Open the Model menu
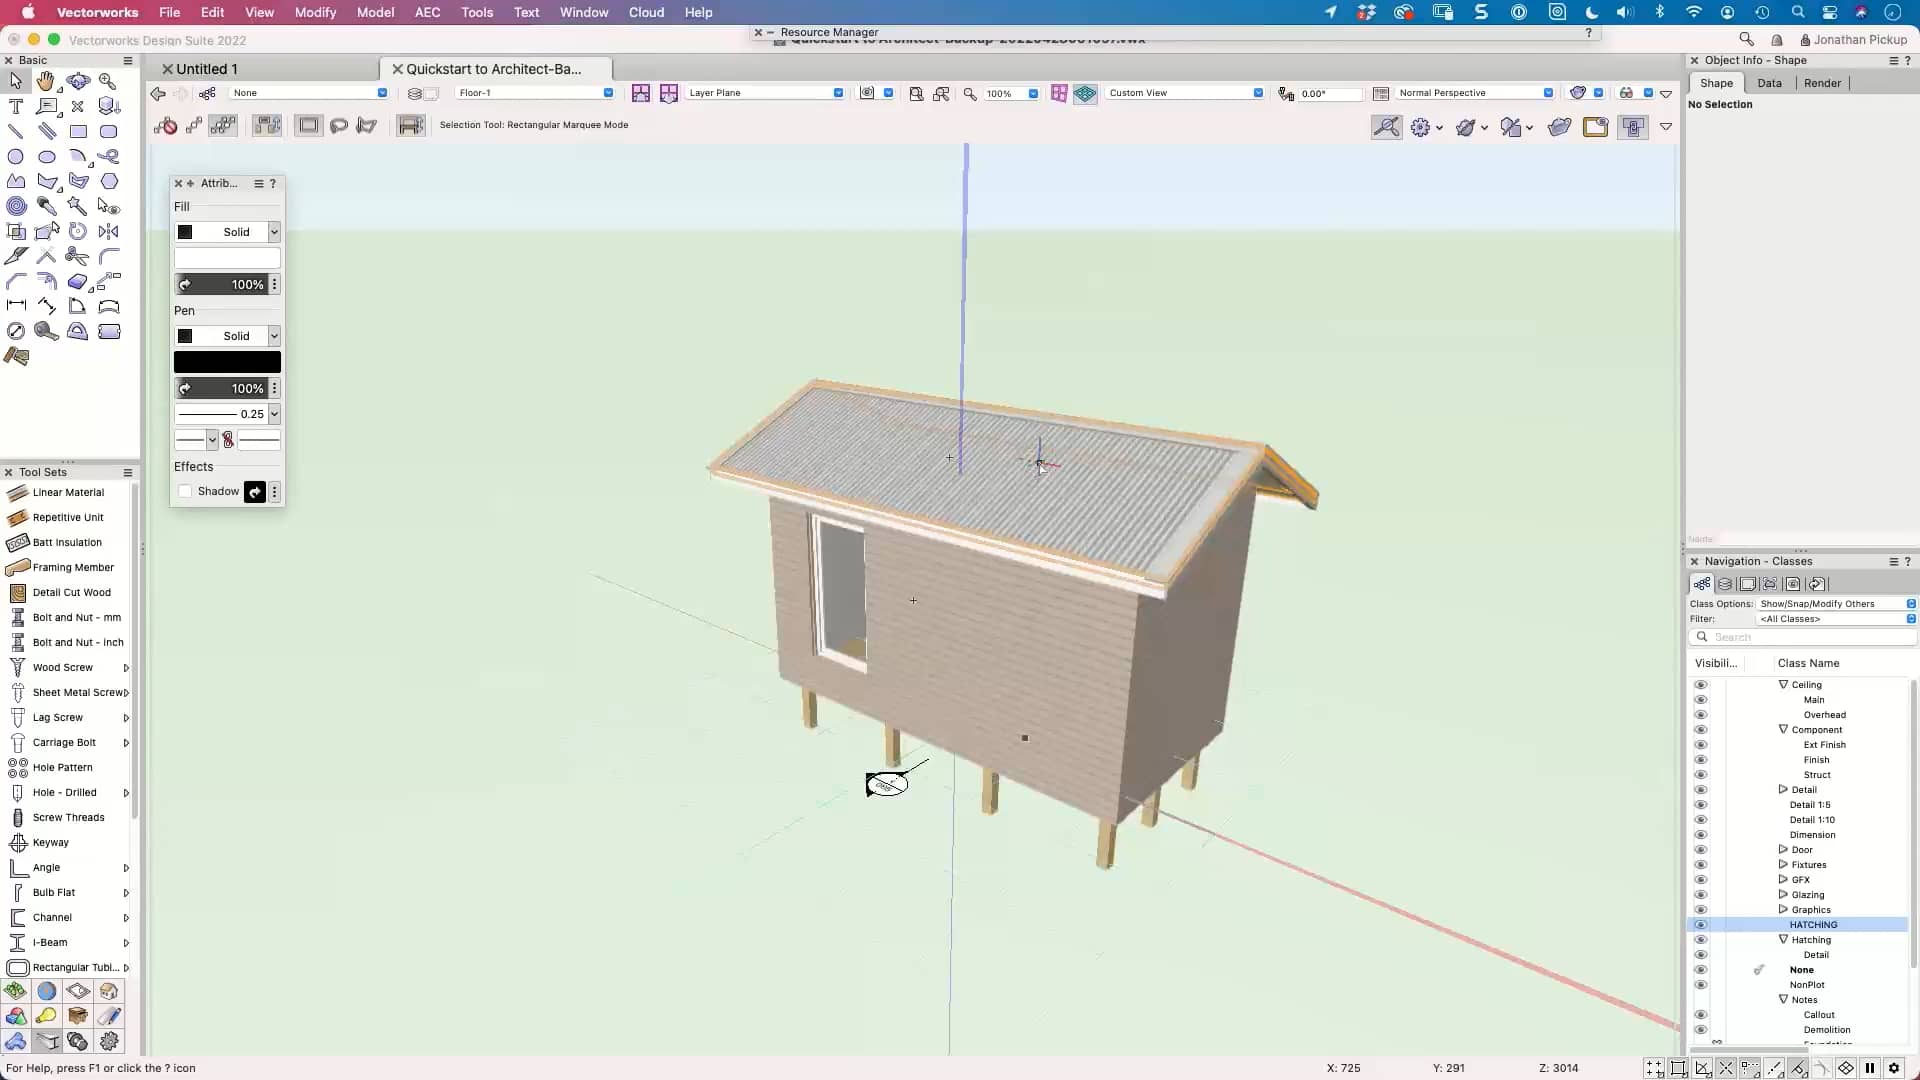The height and width of the screenshot is (1080, 1920). (x=376, y=12)
